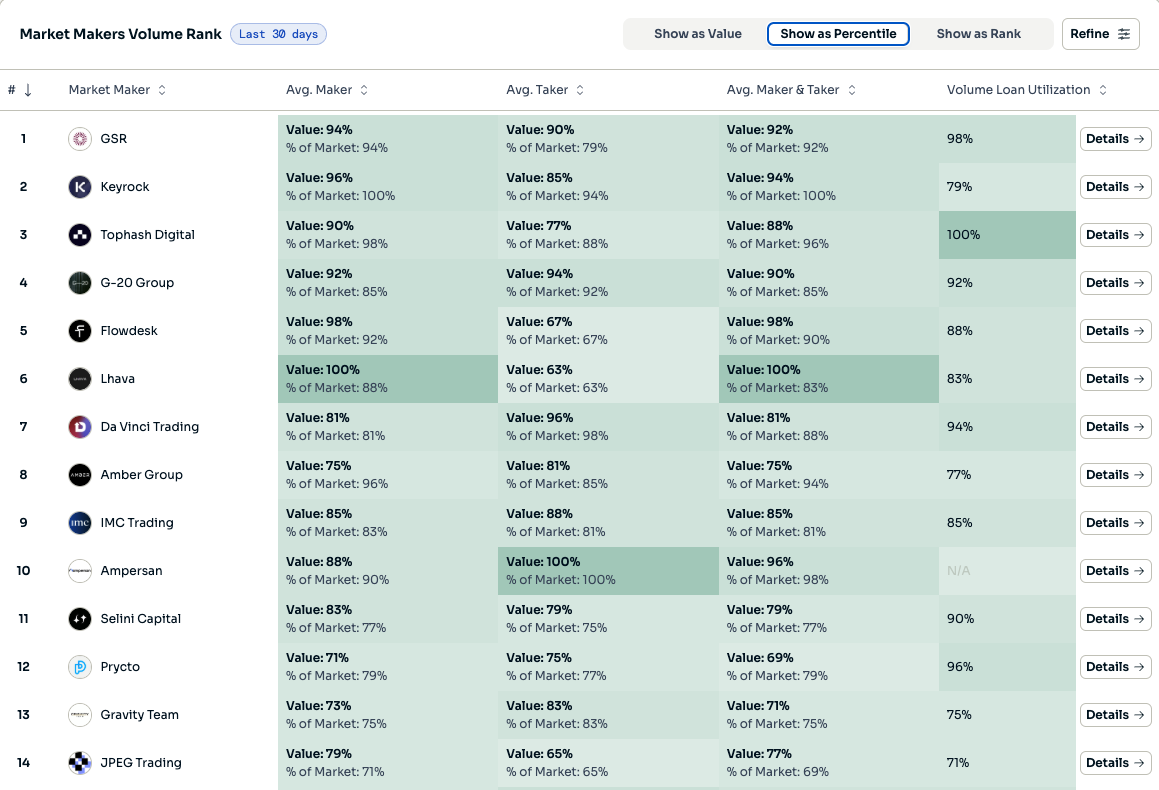Viewport: 1159px width, 790px height.
Task: Click Tophash Digital's 100% loan utilization cell
Action: (1007, 235)
